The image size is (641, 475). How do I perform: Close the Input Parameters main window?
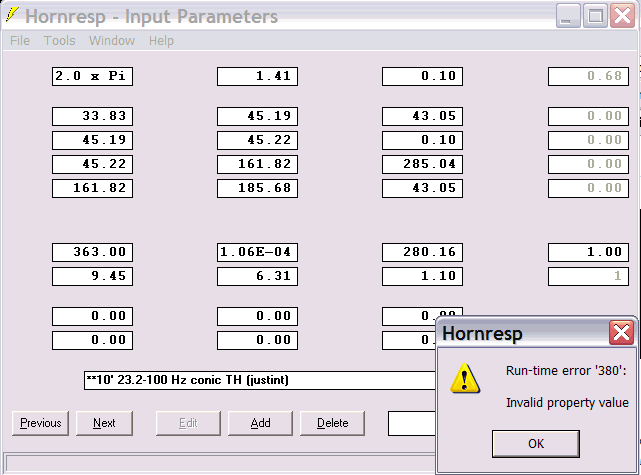coord(622,16)
